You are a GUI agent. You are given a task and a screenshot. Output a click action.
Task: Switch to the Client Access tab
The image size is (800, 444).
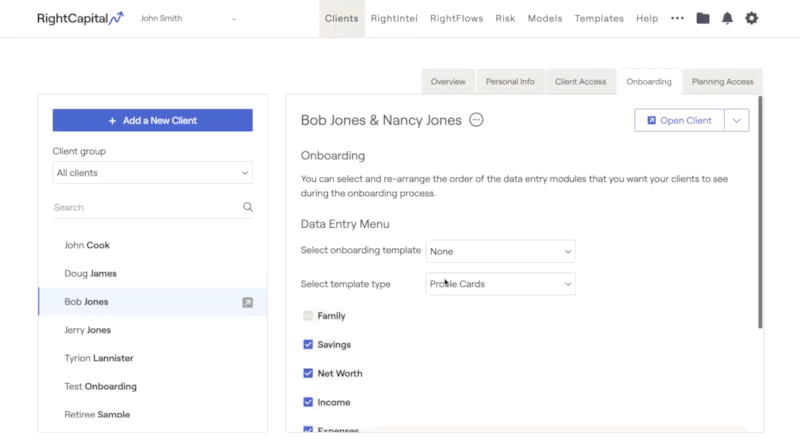pyautogui.click(x=581, y=82)
